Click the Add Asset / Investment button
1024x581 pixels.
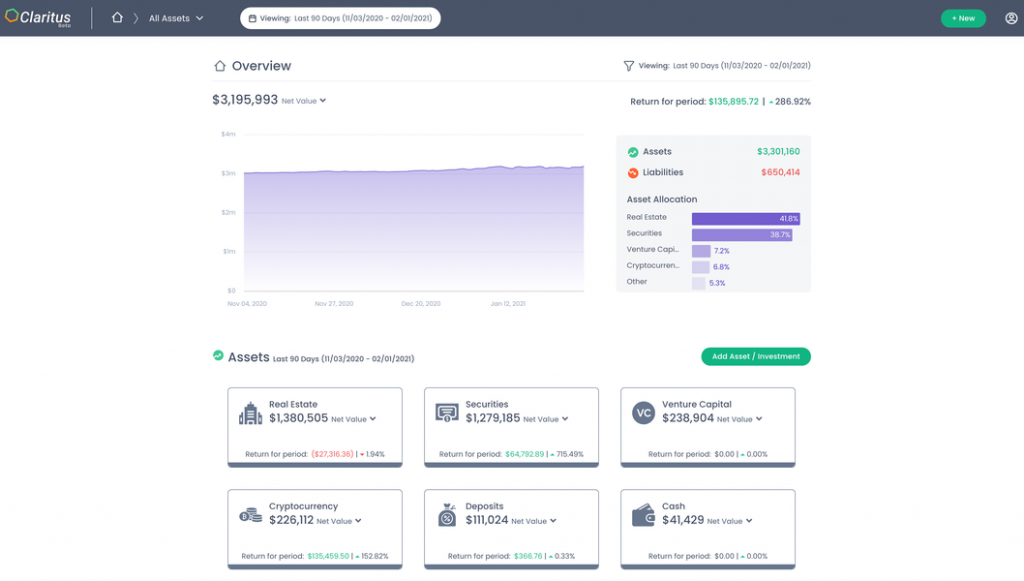coord(753,356)
